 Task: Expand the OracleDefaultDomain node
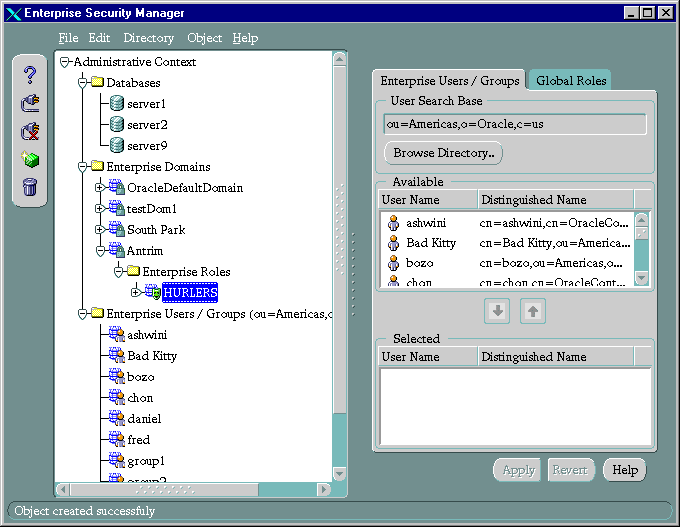pos(100,188)
